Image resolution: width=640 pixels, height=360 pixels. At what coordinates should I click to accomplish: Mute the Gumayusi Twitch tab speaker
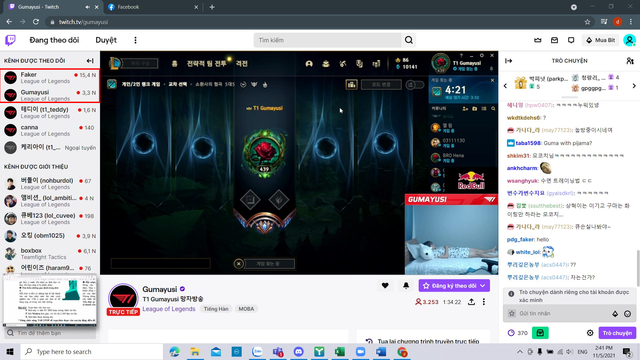click(x=87, y=7)
